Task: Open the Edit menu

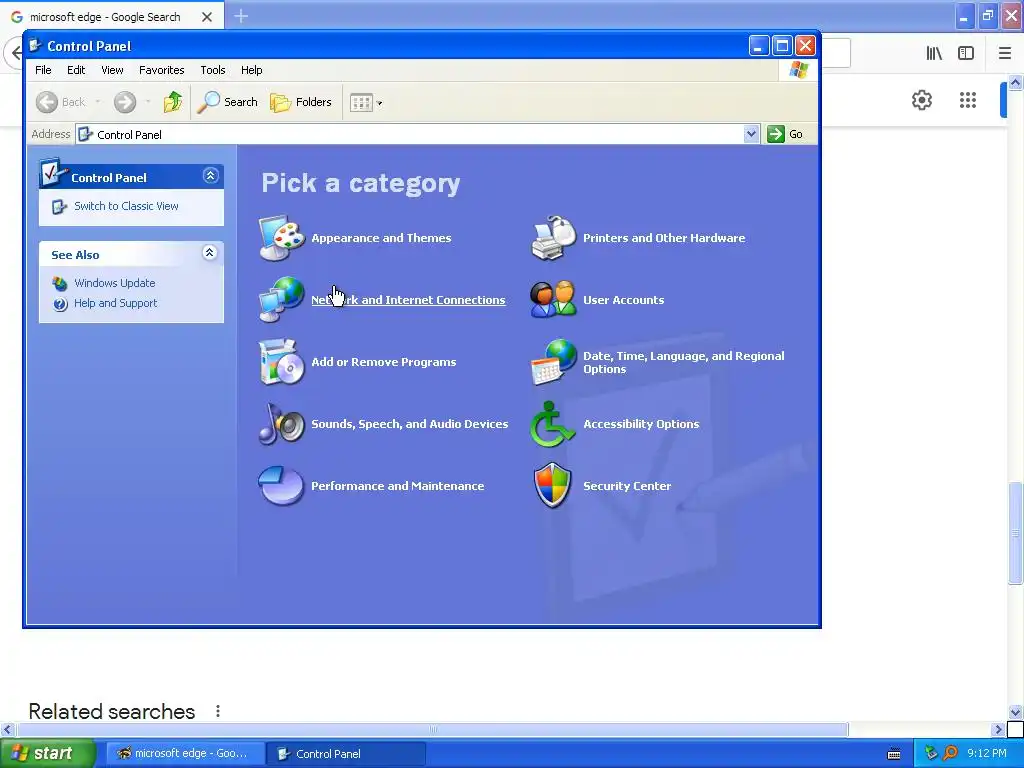Action: click(x=76, y=70)
